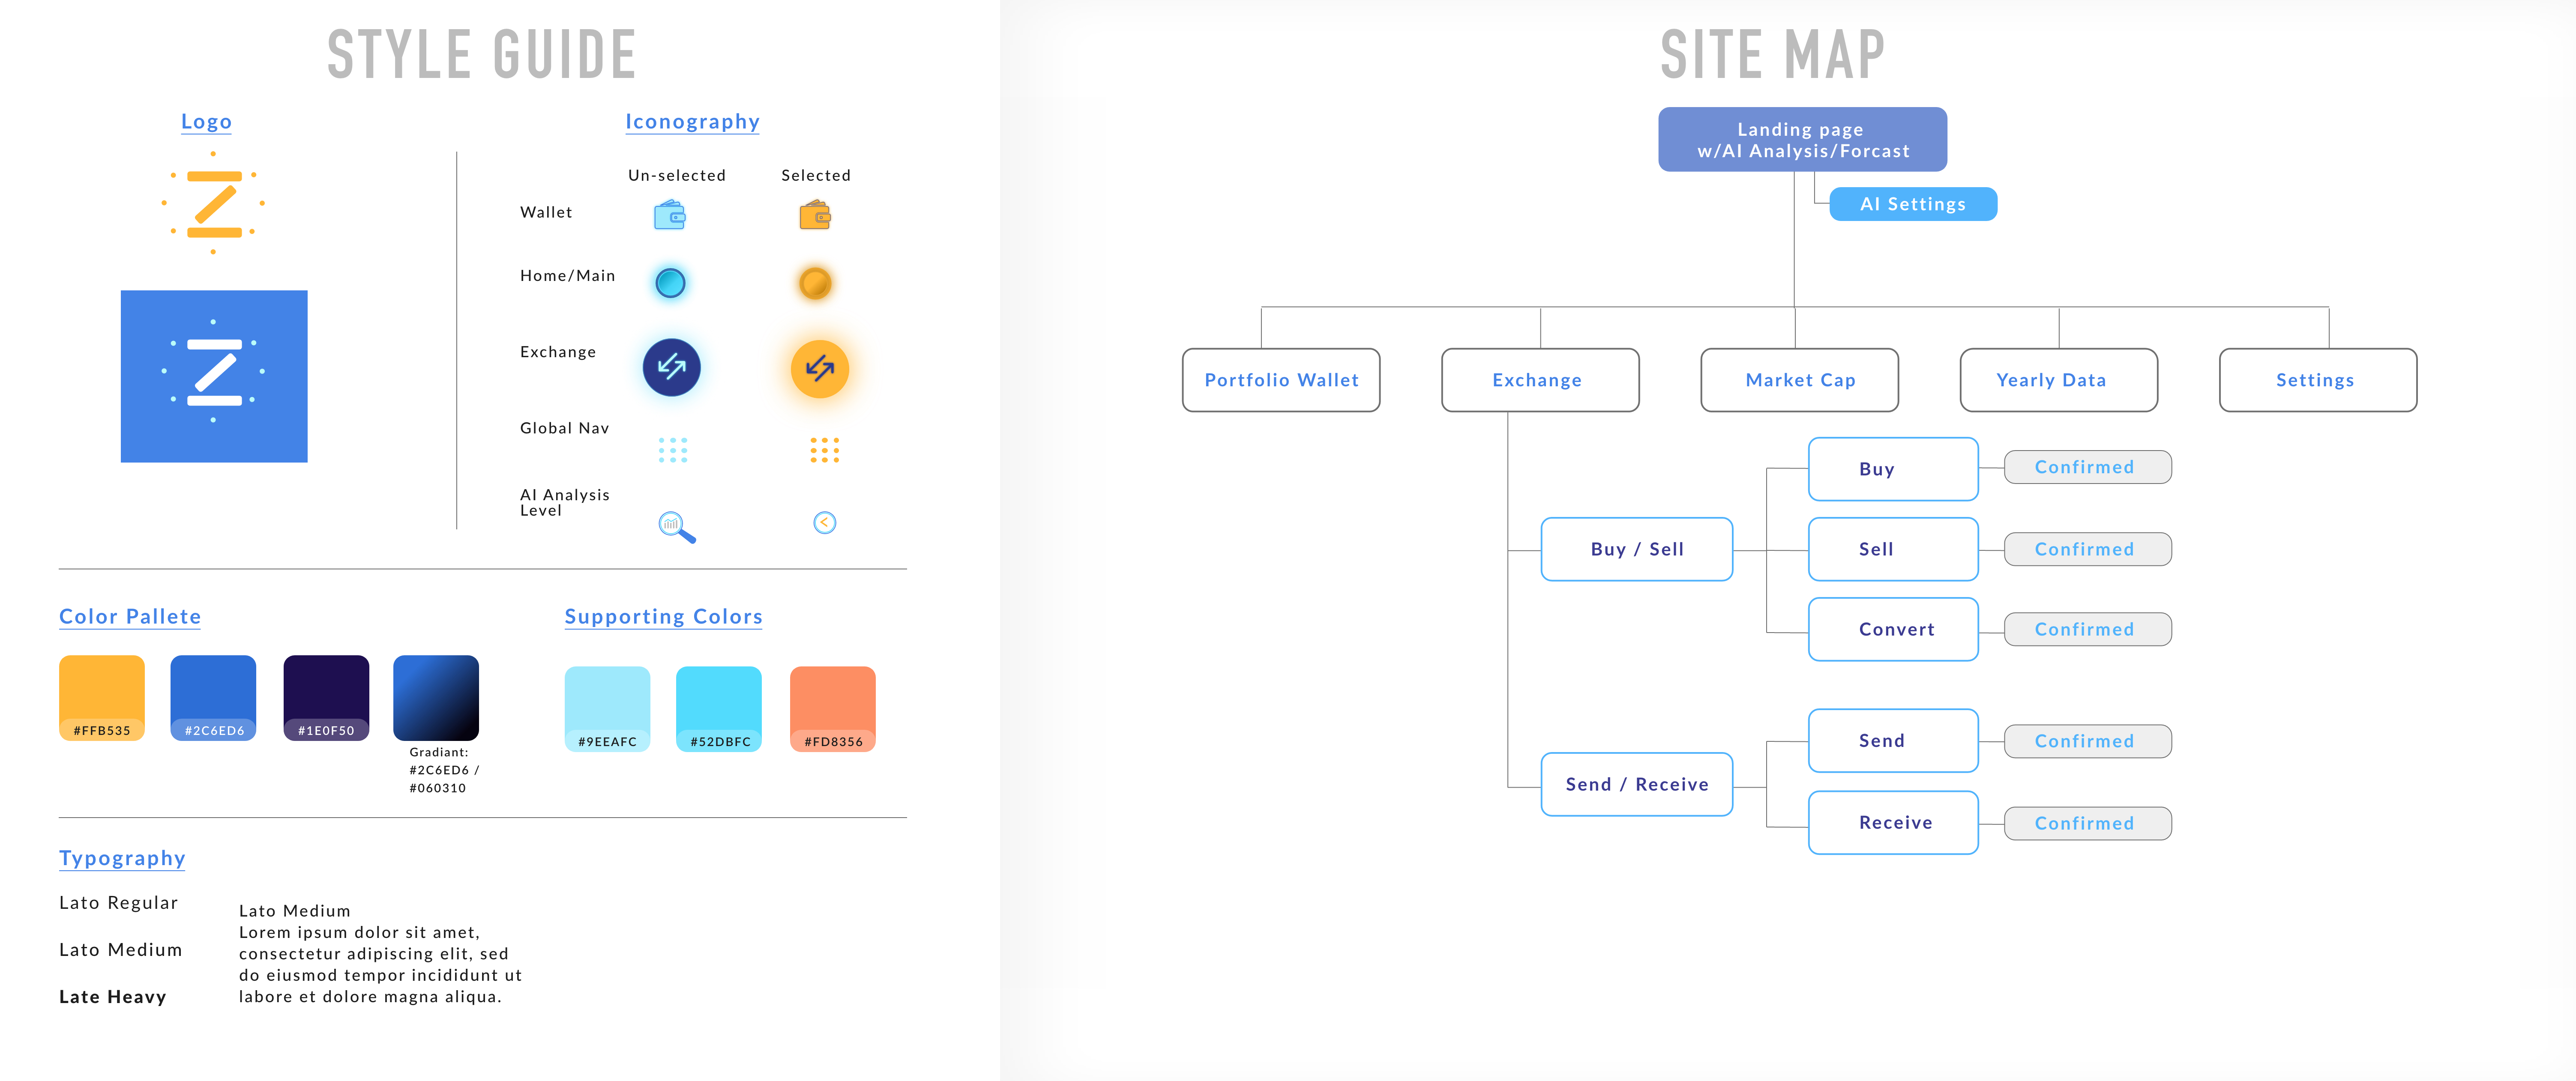Click the Iconography heading link

(692, 122)
